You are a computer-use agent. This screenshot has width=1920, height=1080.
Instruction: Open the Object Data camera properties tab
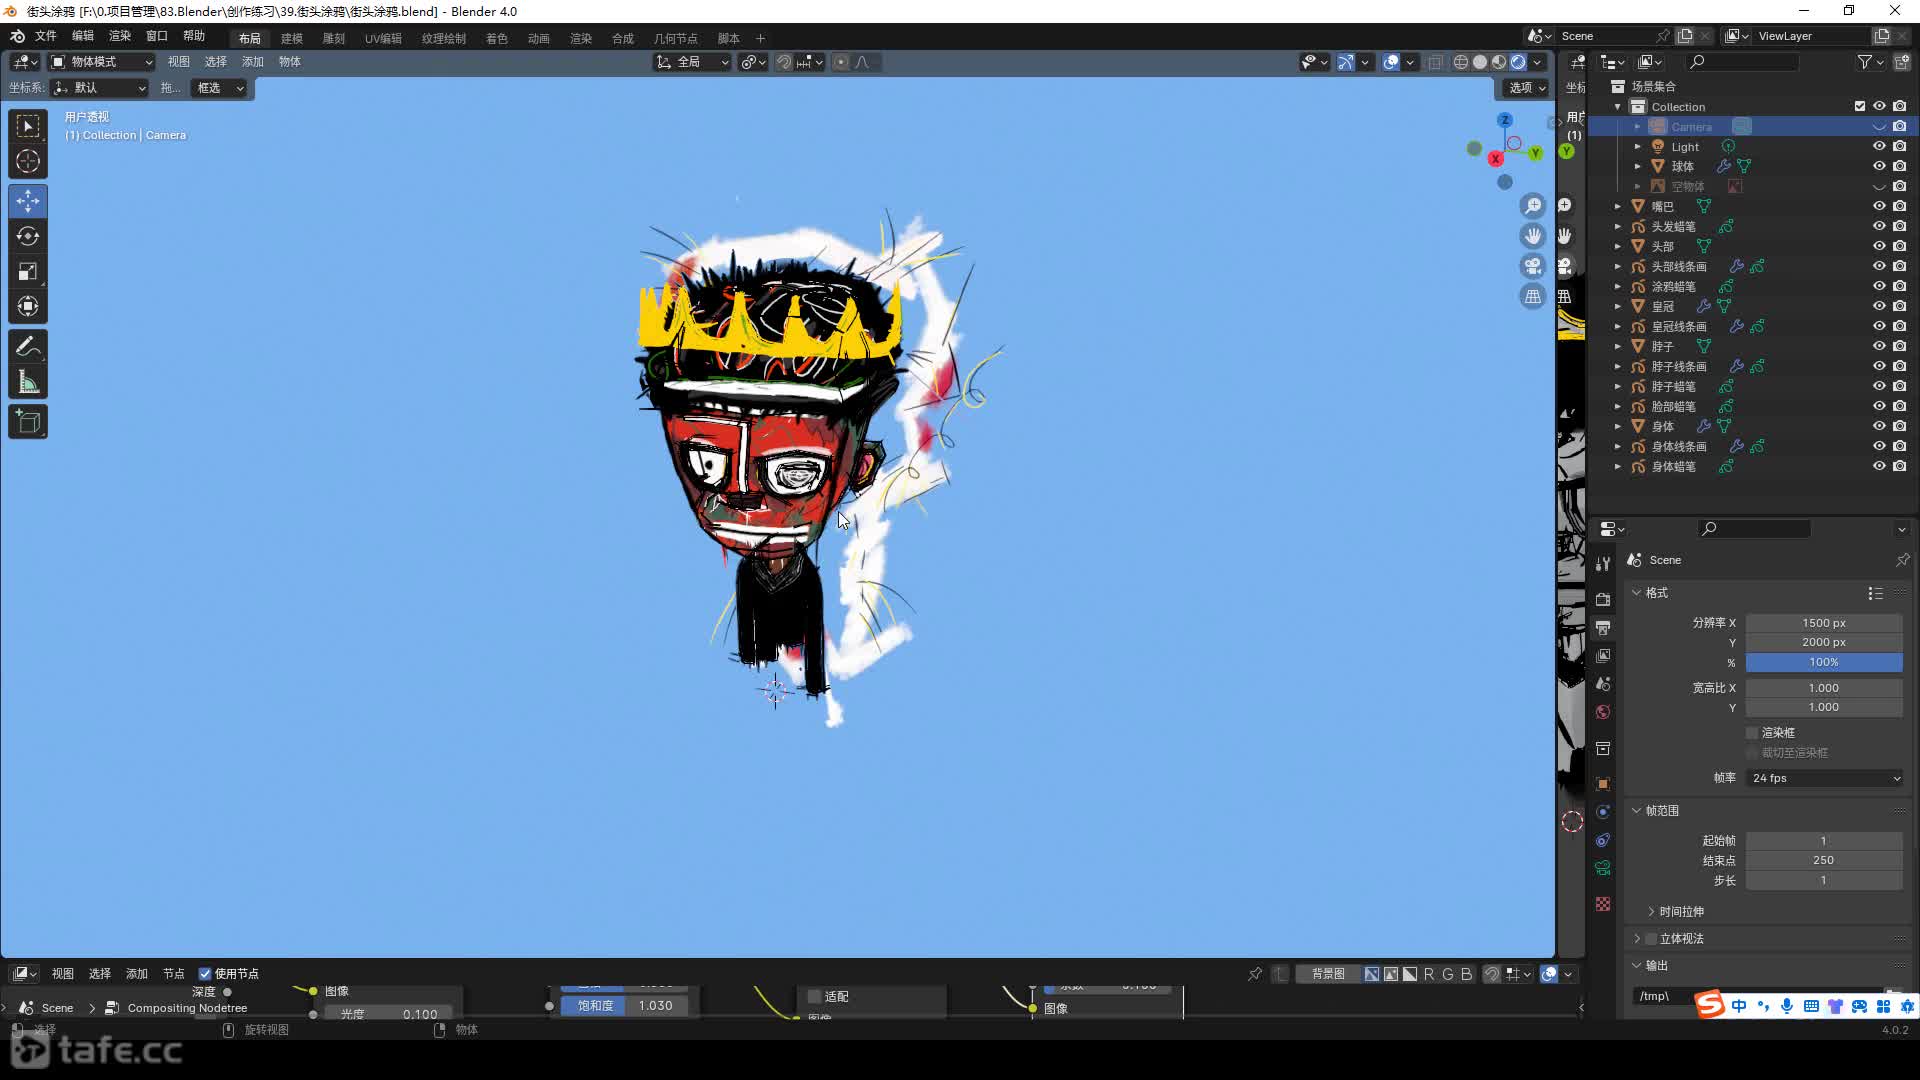pos(1603,868)
